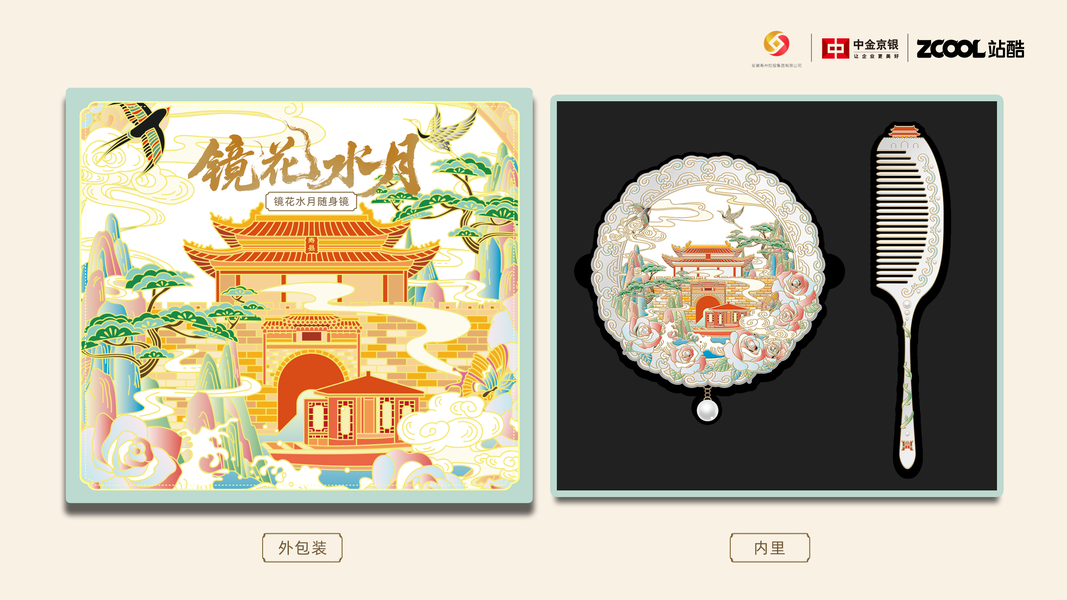Click the 镜花水月随身镜 subtitle label
Image resolution: width=1067 pixels, height=600 pixels.
pos(311,201)
